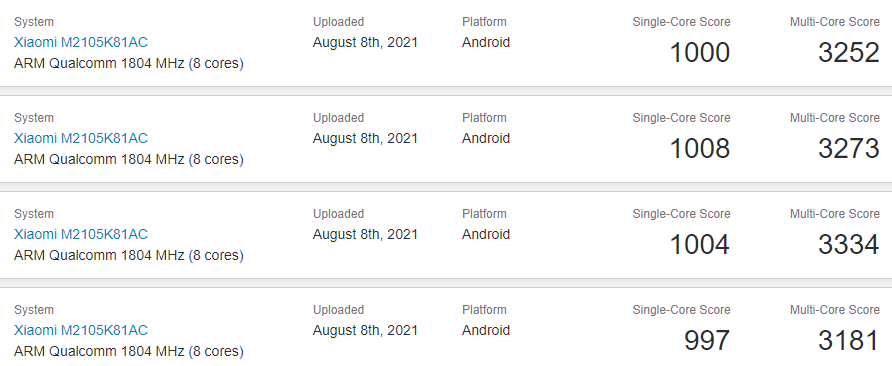The height and width of the screenshot is (366, 892).
Task: Click the multi-core score value 3273
Action: (x=849, y=149)
